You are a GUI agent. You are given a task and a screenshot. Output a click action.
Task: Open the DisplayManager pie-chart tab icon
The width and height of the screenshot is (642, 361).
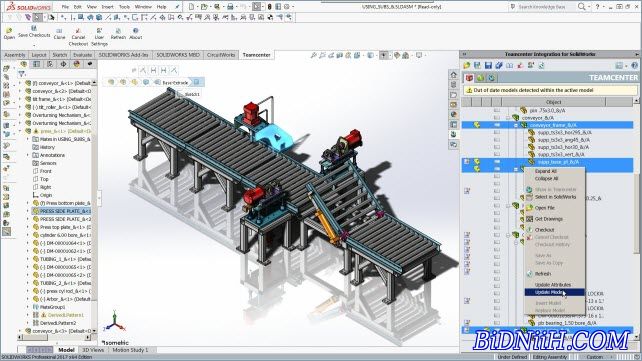coord(77,64)
